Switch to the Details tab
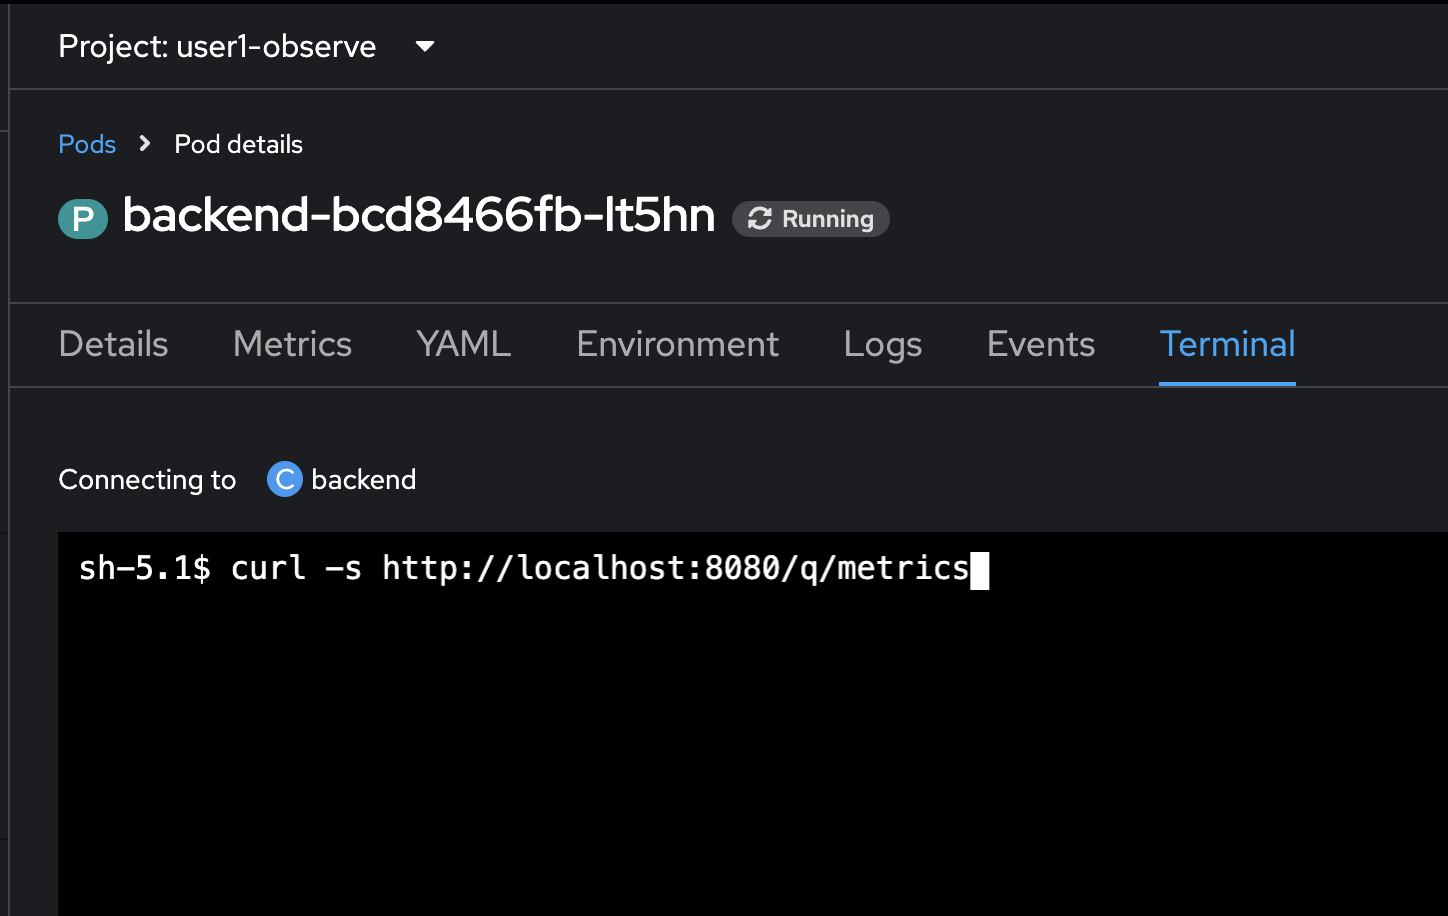 tap(113, 344)
